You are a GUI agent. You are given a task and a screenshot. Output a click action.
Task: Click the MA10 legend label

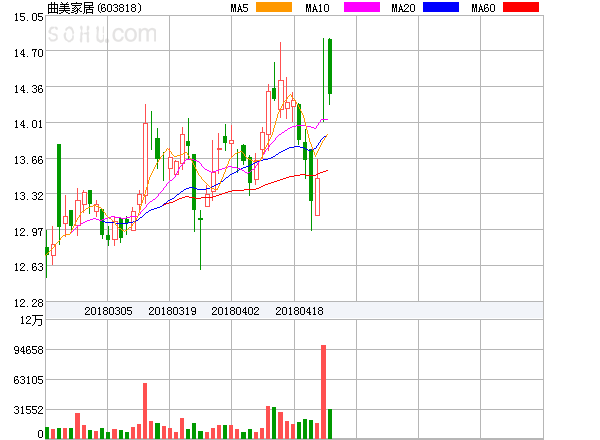pyautogui.click(x=317, y=8)
